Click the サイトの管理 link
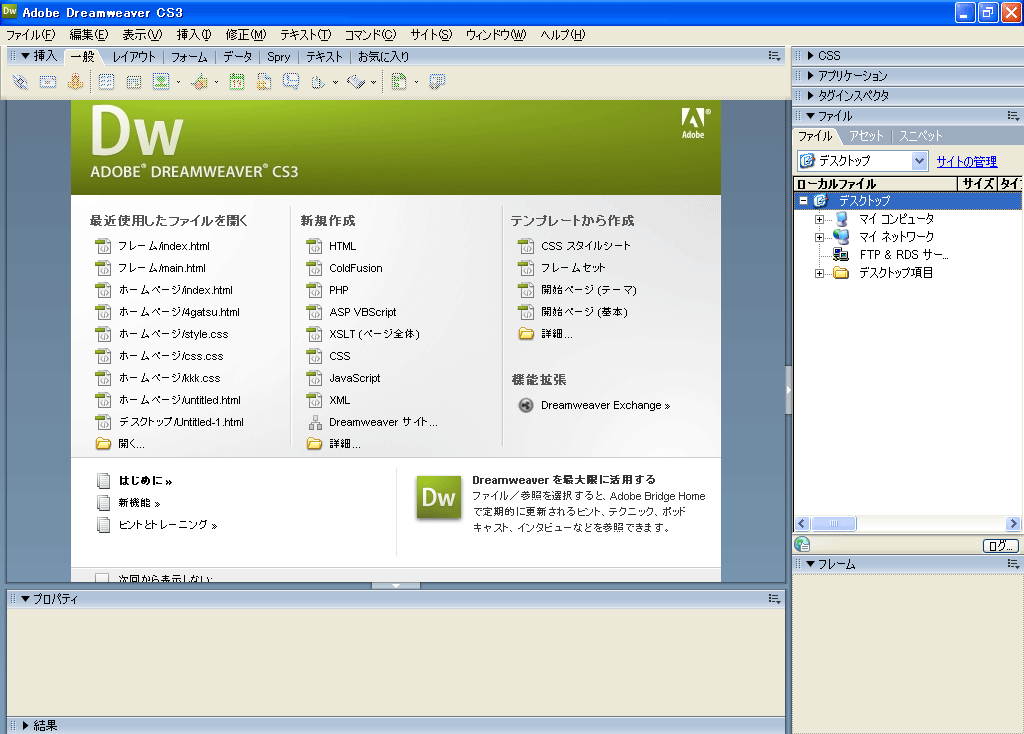 click(966, 161)
